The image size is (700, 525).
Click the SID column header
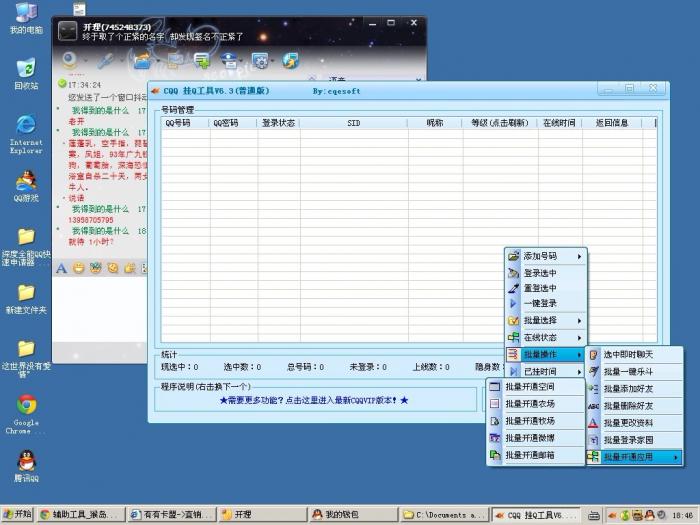[x=354, y=123]
